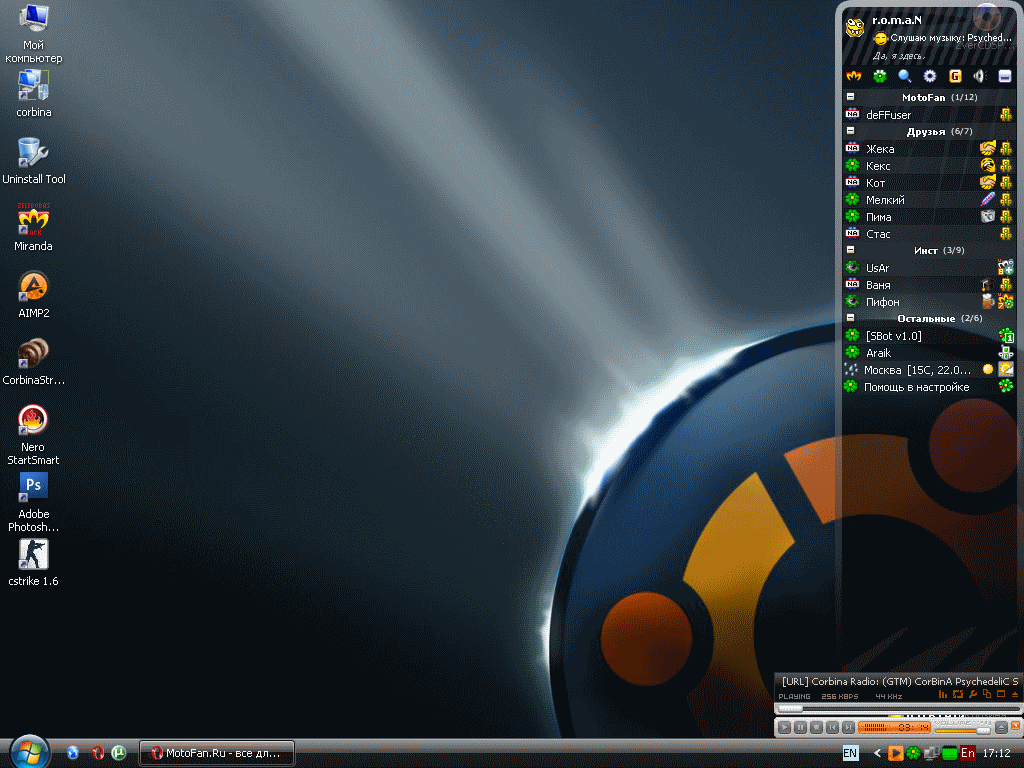
Task: Collapse the Друзья contact group
Action: click(850, 131)
